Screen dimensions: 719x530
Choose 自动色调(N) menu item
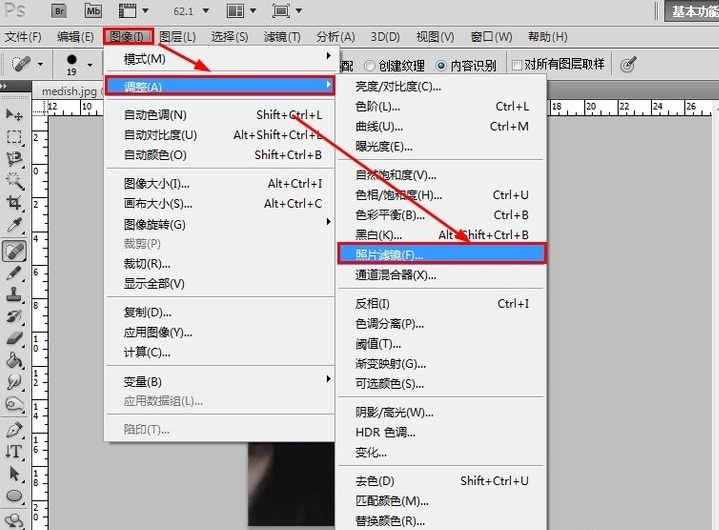click(219, 115)
